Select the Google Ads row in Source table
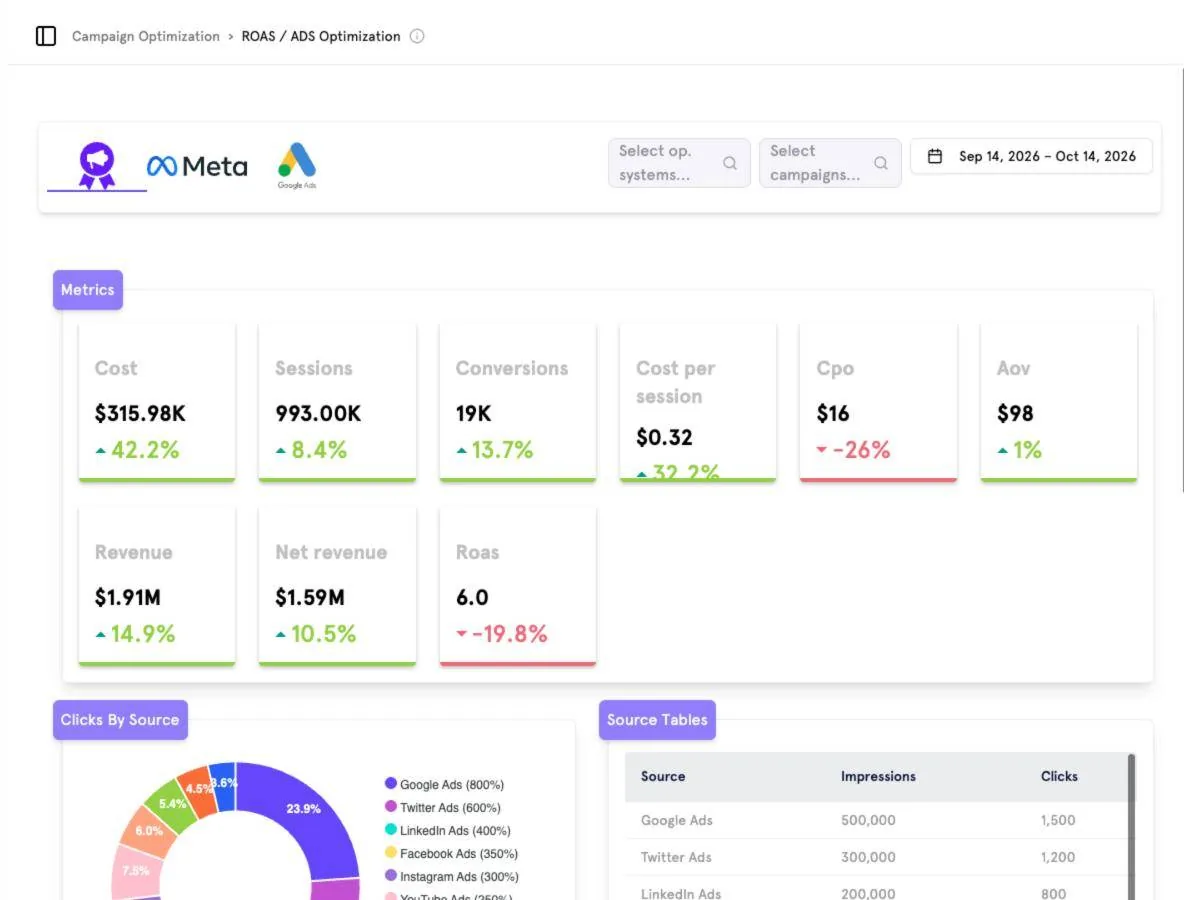 pyautogui.click(x=876, y=821)
